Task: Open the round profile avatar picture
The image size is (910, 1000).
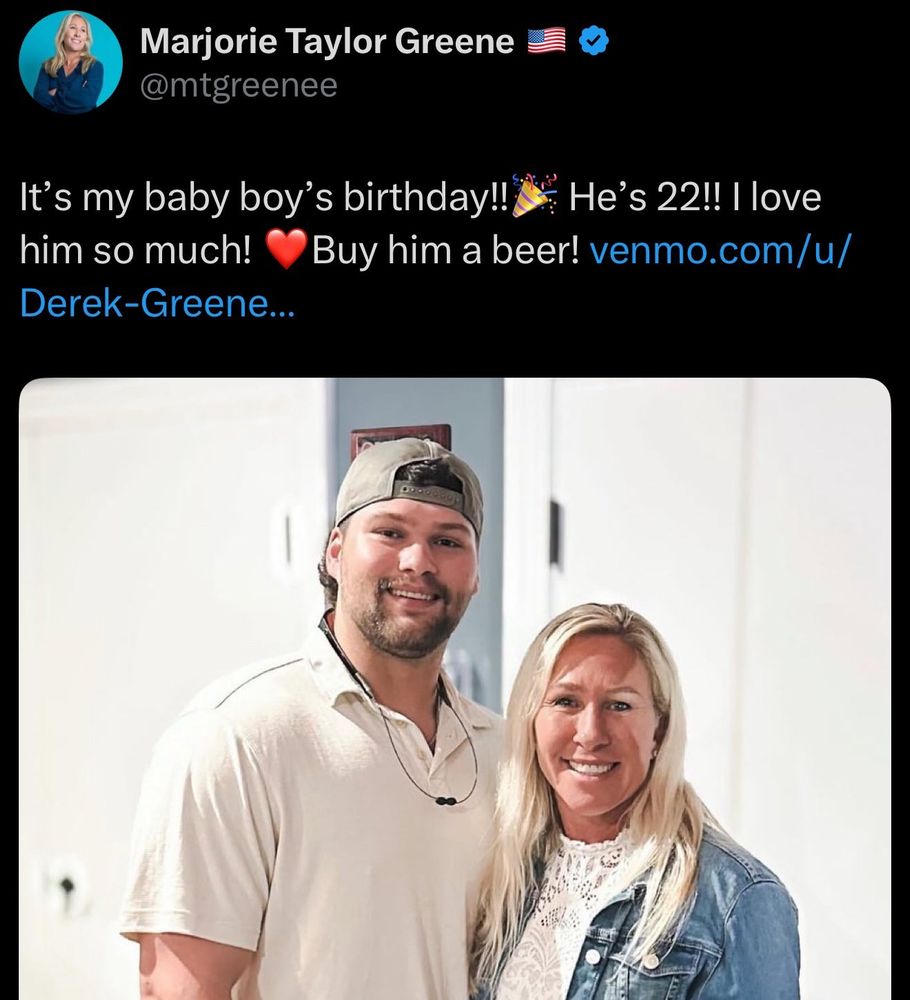Action: click(x=71, y=62)
